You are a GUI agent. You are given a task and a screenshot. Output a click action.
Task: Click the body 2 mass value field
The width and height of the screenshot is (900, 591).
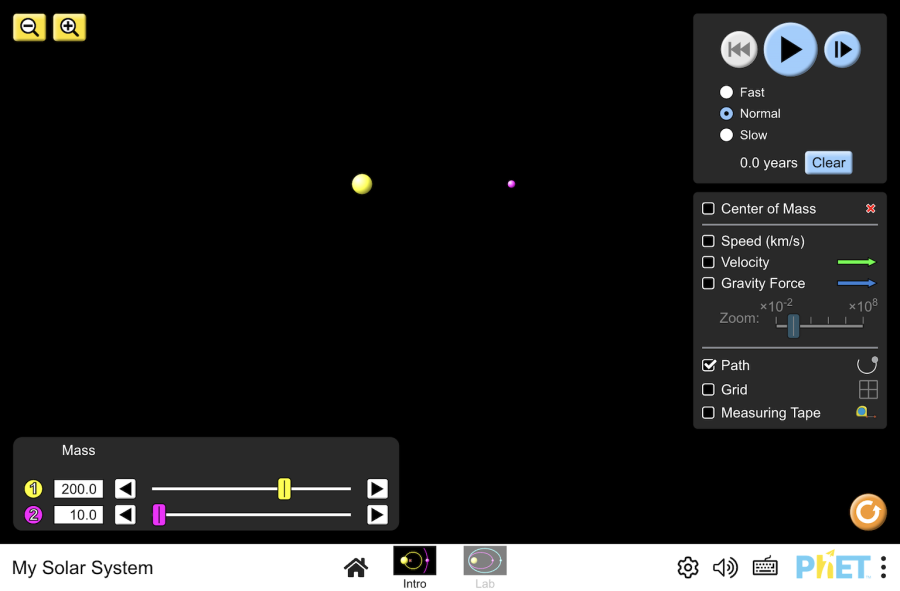(78, 515)
